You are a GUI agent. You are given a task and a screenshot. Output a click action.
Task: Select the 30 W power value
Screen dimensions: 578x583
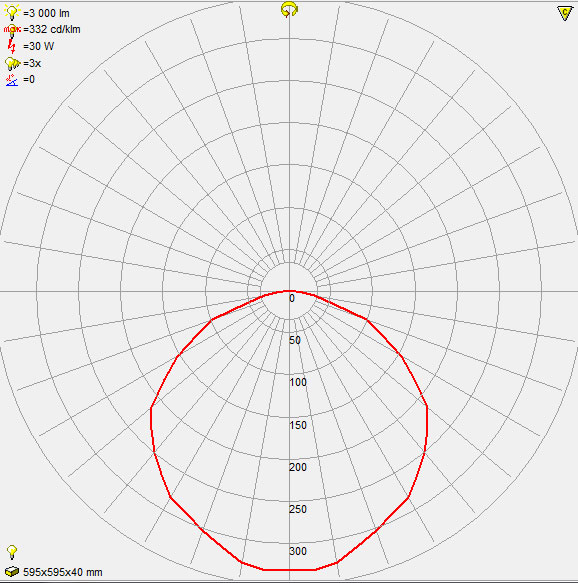pos(38,46)
